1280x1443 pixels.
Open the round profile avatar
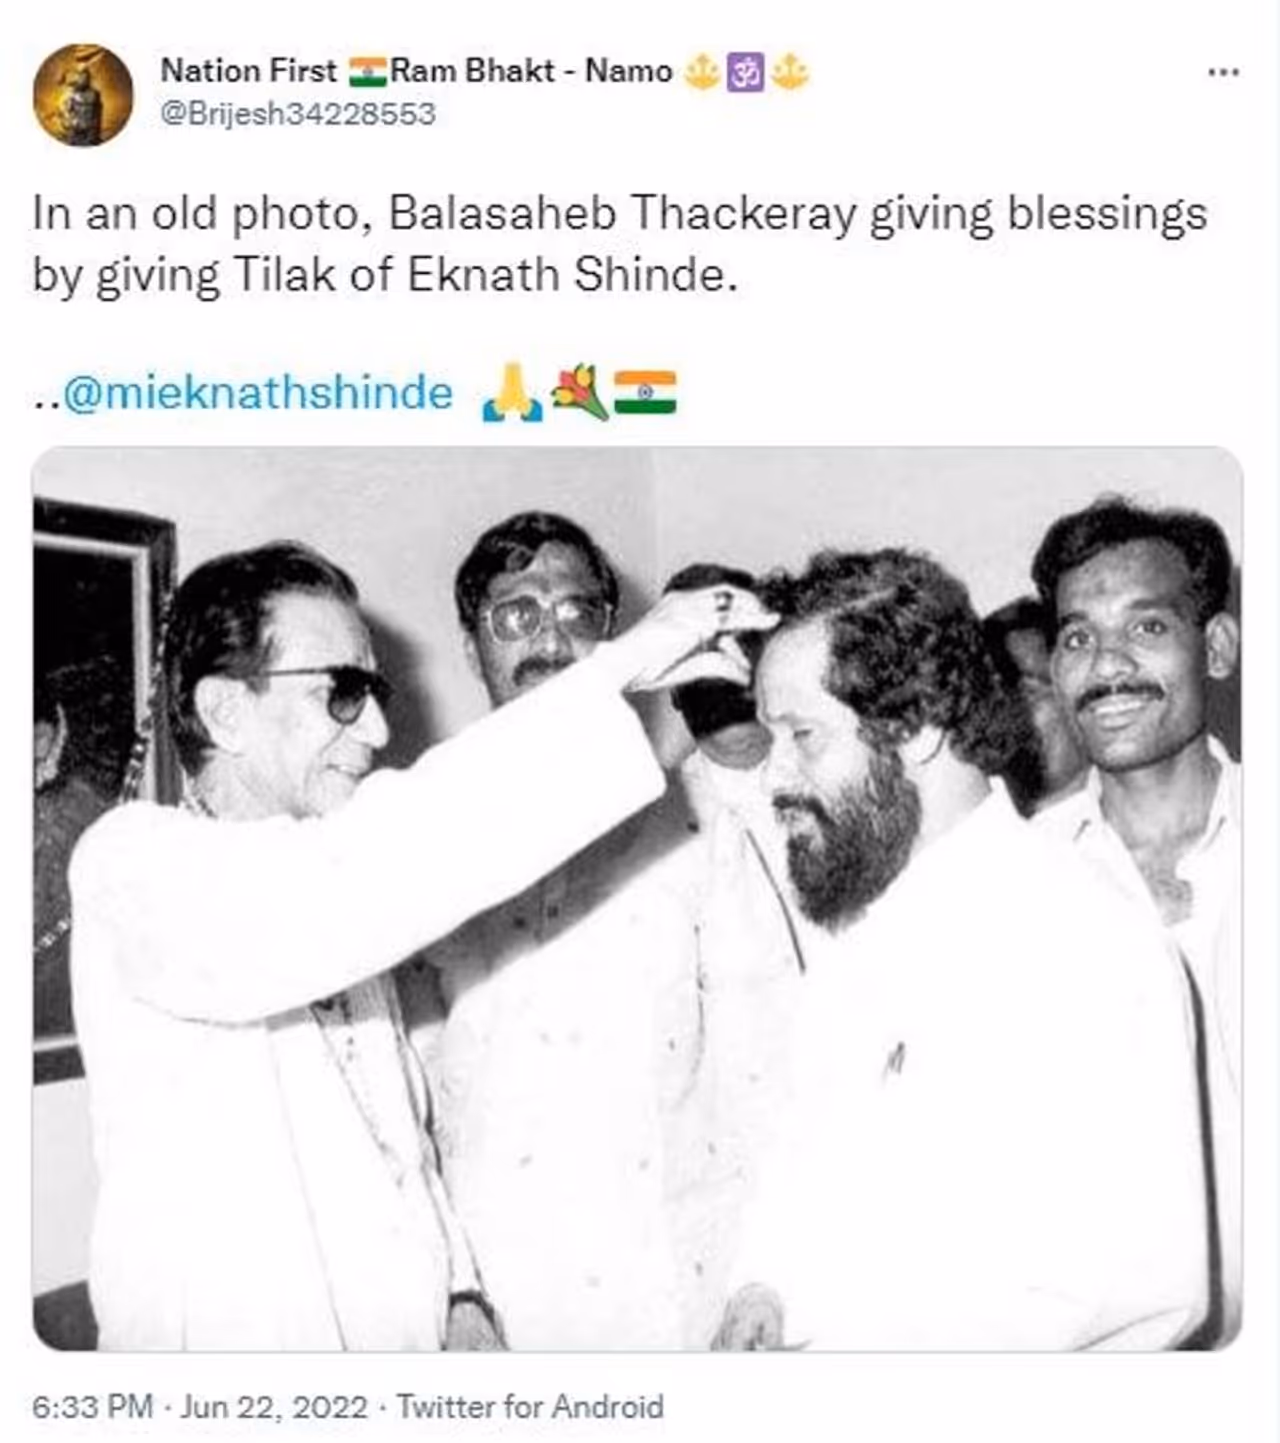point(83,95)
